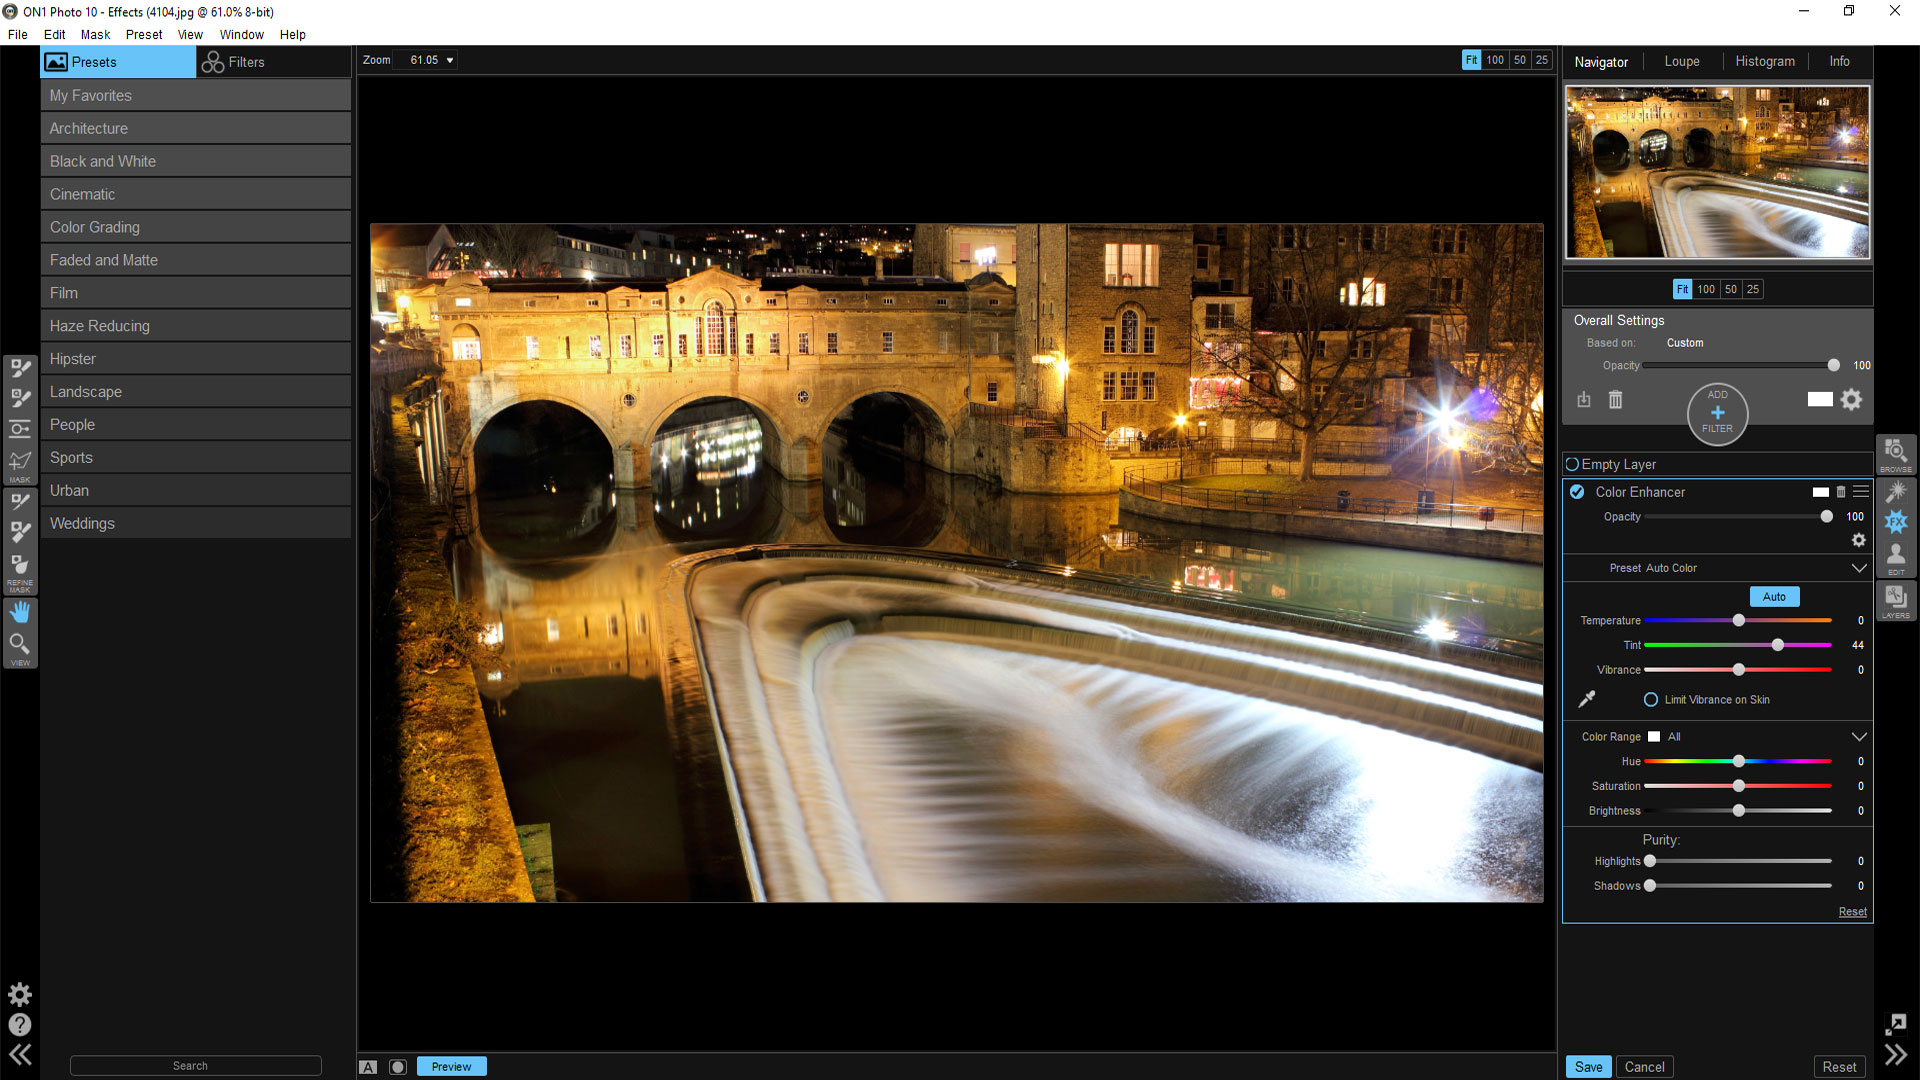Open the Browse module

[1895, 454]
